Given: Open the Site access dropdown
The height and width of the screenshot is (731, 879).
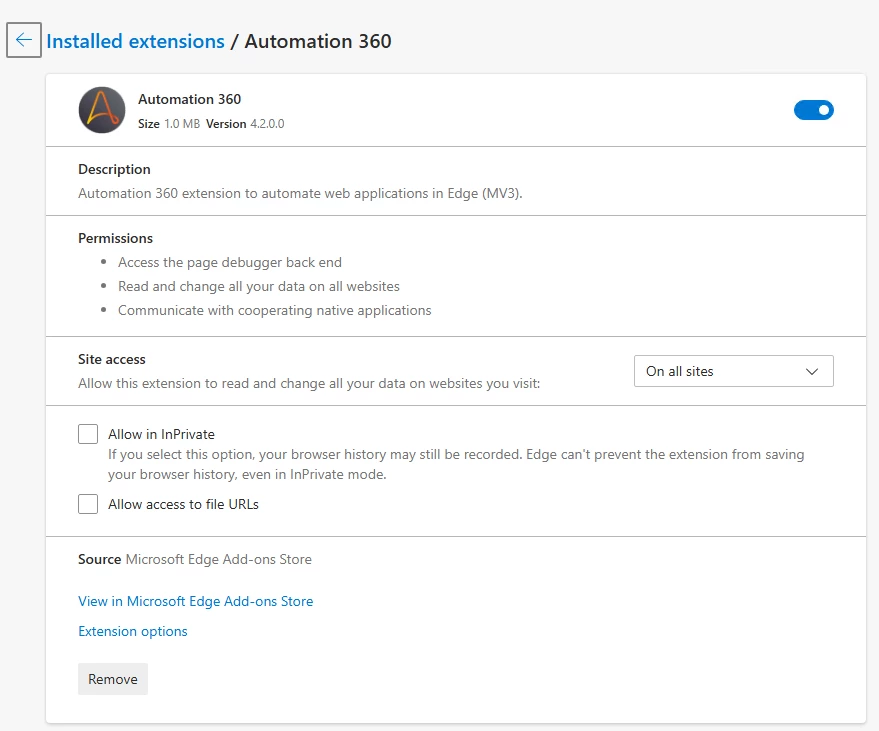Looking at the screenshot, I should pos(733,371).
